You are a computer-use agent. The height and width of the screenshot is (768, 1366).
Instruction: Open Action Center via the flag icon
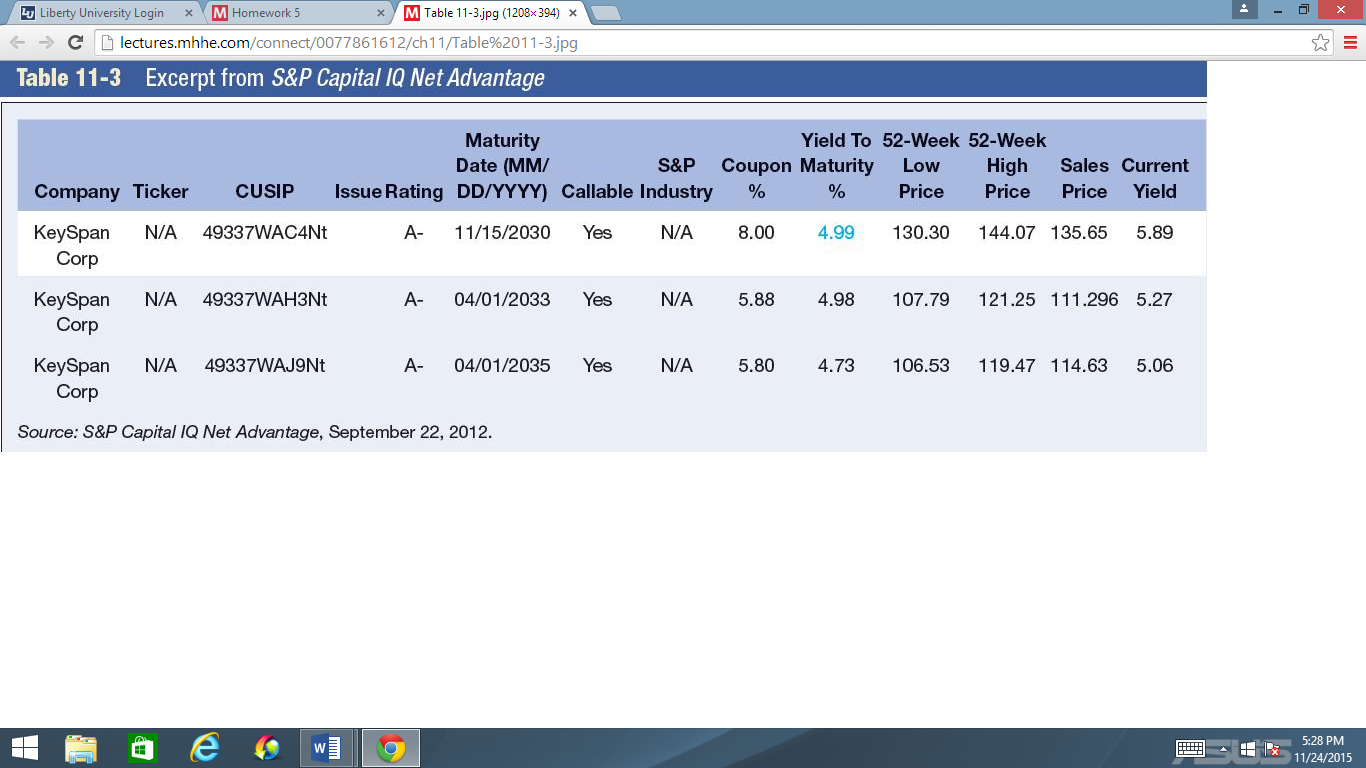pyautogui.click(x=1272, y=748)
